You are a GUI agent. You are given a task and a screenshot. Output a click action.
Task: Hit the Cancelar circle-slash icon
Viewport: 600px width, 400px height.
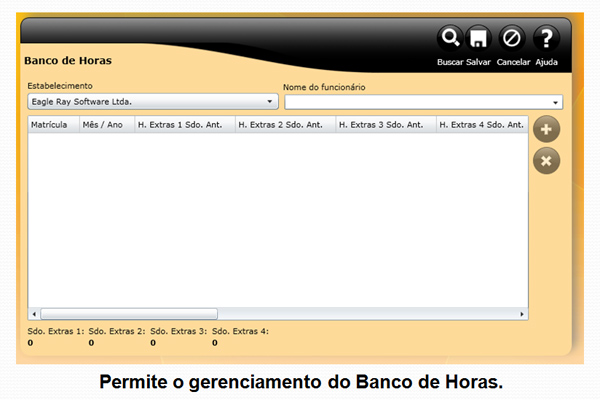point(512,39)
